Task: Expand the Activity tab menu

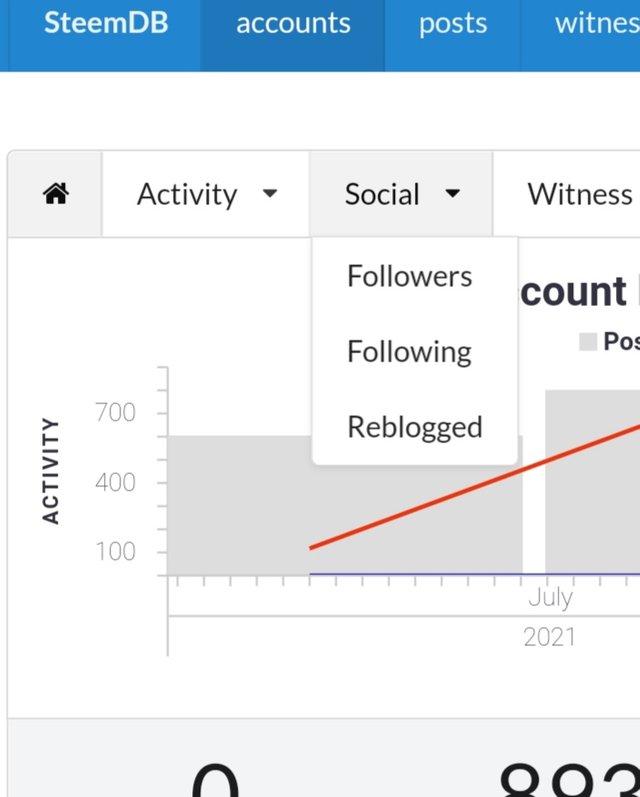Action: coord(206,194)
